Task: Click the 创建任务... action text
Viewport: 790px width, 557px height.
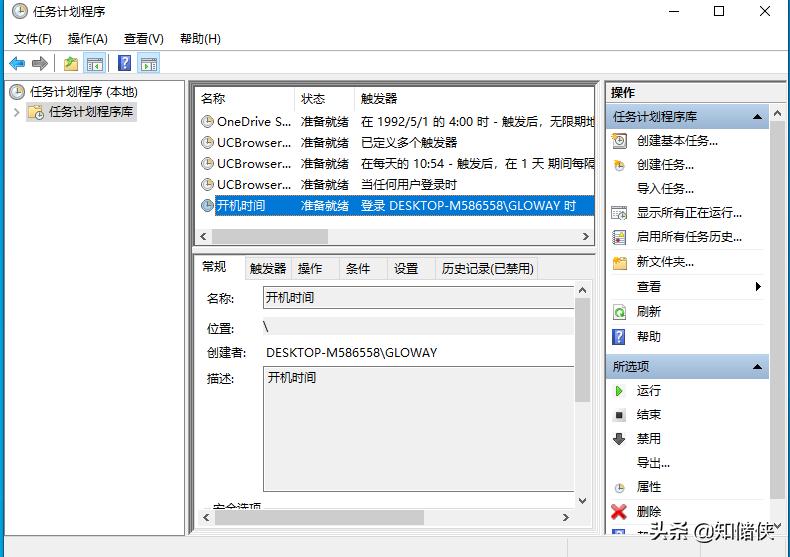Action: [665, 165]
